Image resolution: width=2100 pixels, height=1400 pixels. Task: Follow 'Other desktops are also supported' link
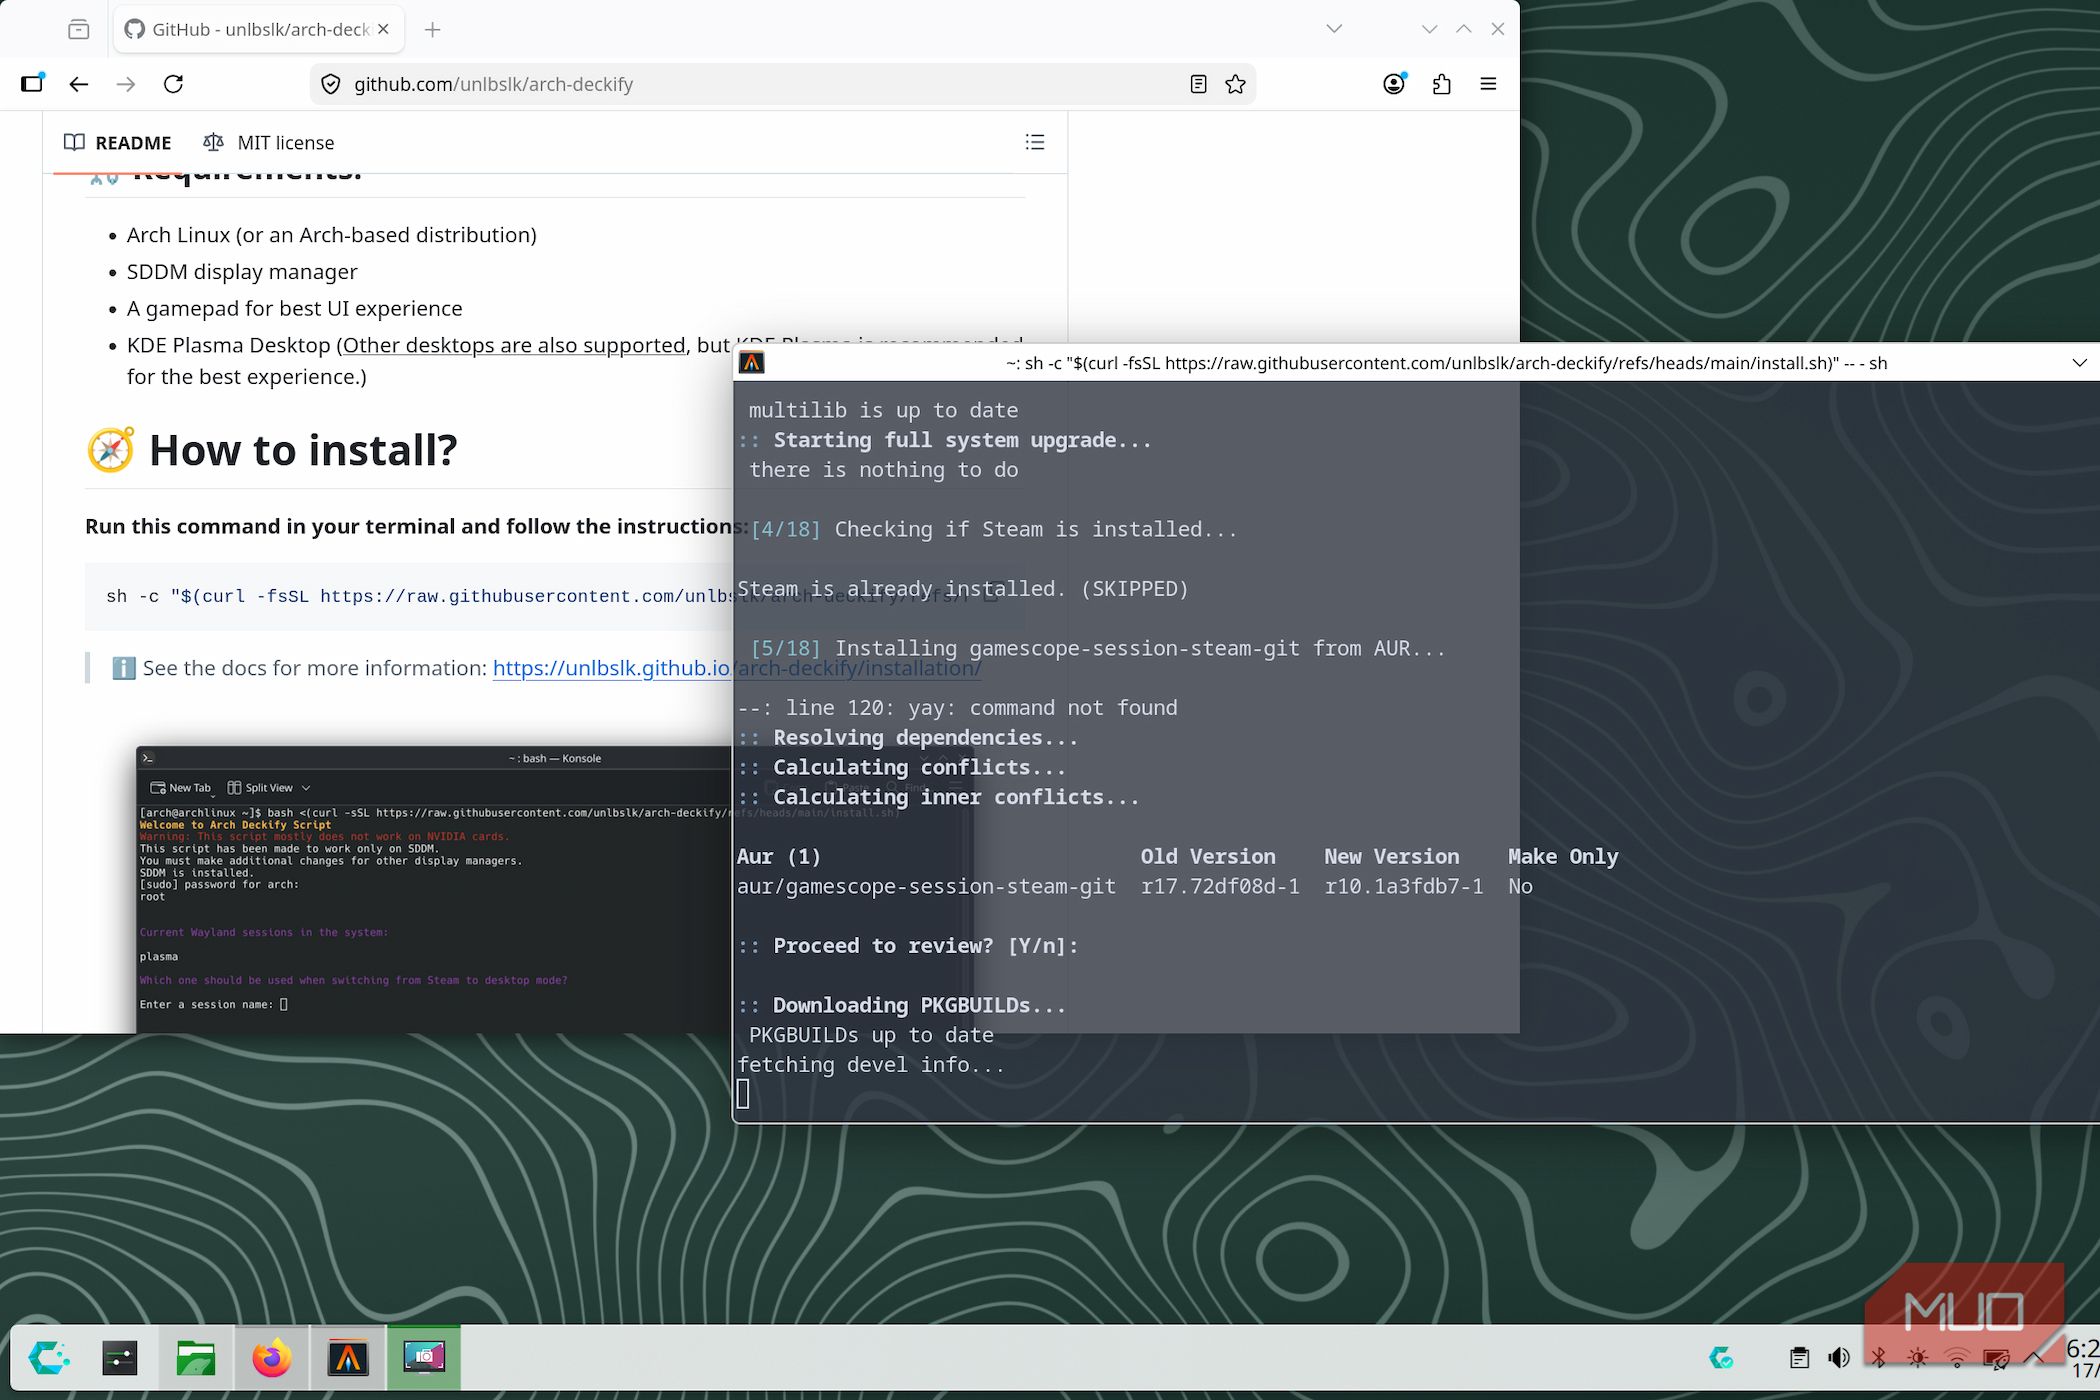click(514, 345)
